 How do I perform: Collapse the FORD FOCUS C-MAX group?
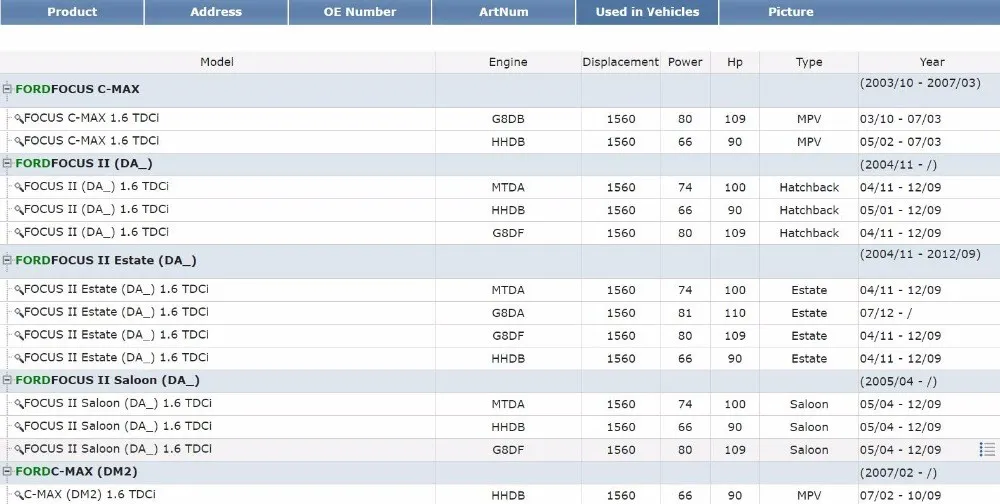point(7,89)
